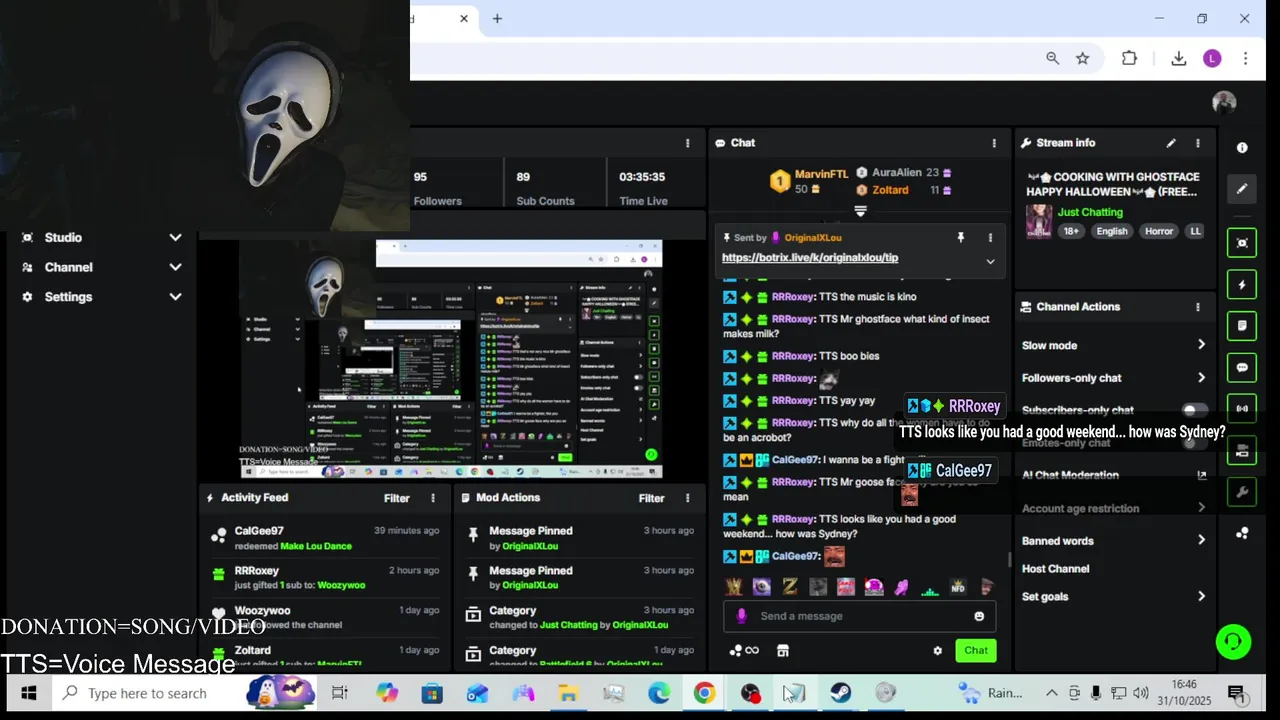
Task: Open the emoji picker in message box
Action: tap(979, 616)
